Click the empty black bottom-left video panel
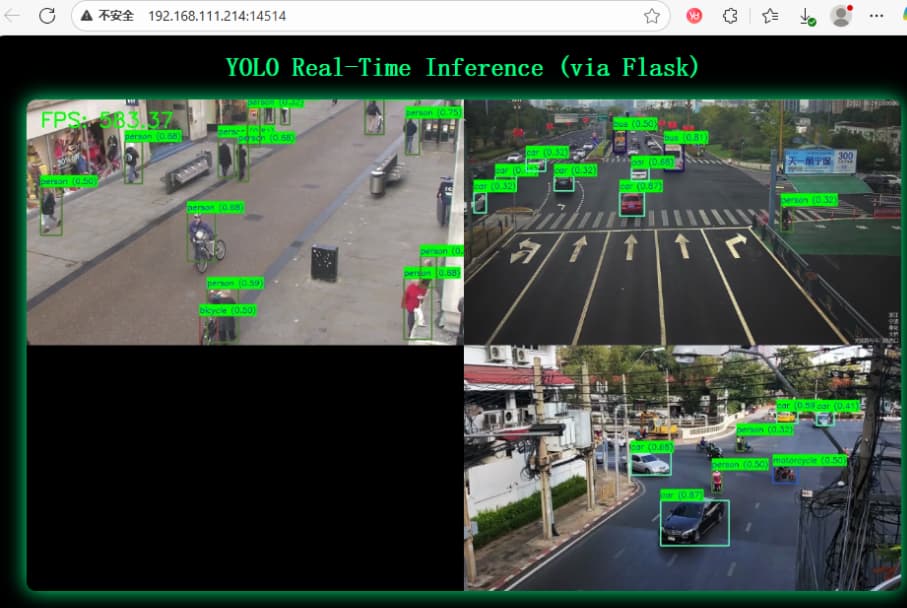Viewport: 907px width, 608px height. [x=245, y=467]
